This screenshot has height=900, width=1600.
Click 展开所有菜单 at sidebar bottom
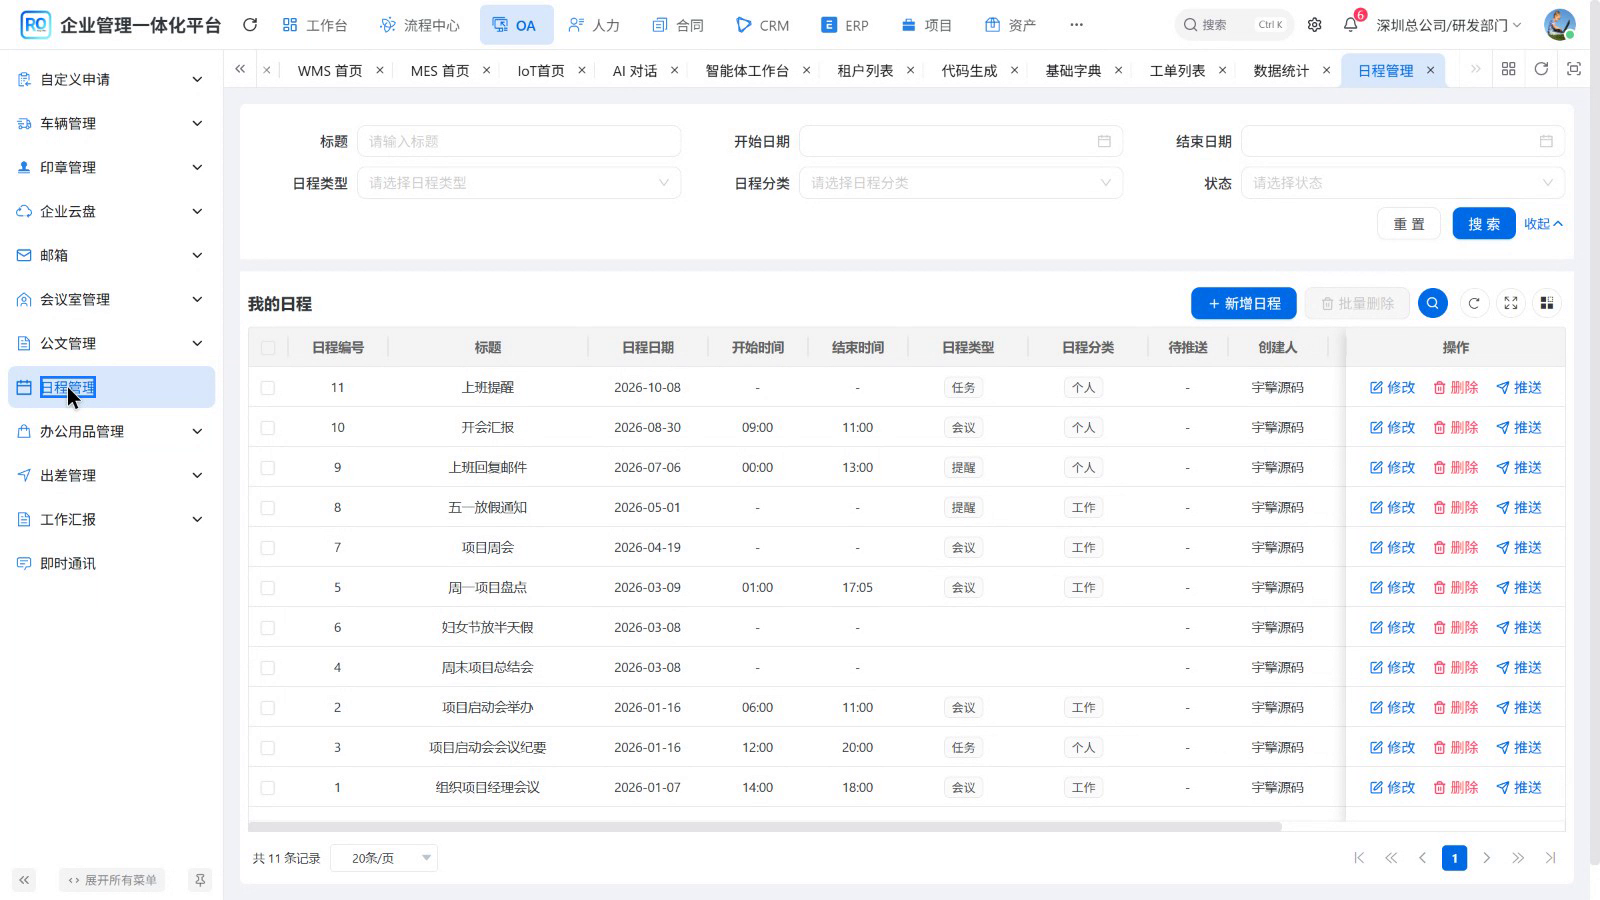(112, 880)
